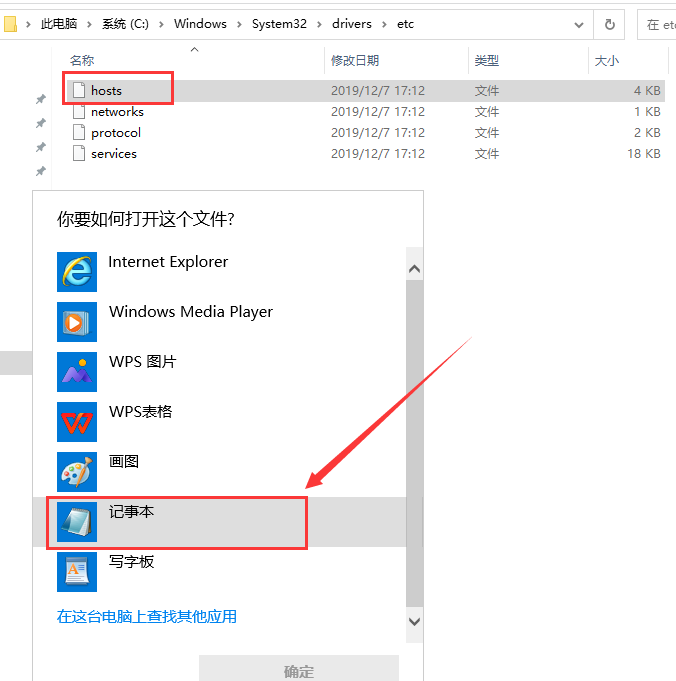This screenshot has height=681, width=676.
Task: Select 画图 in open-with list
Action: (219, 472)
